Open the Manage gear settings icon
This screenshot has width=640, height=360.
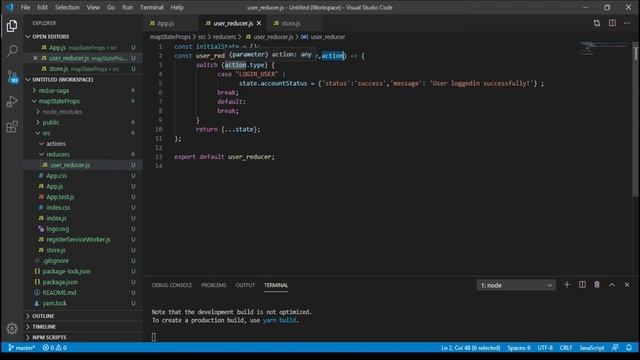(x=12, y=329)
